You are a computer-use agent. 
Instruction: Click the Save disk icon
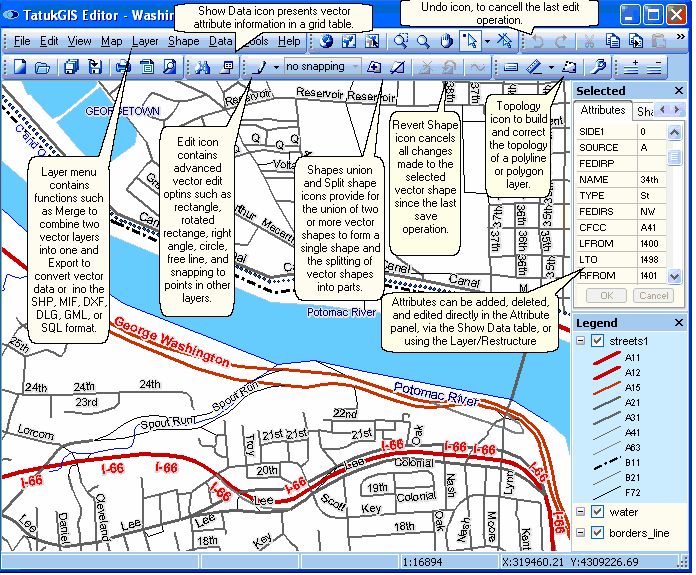click(x=95, y=67)
